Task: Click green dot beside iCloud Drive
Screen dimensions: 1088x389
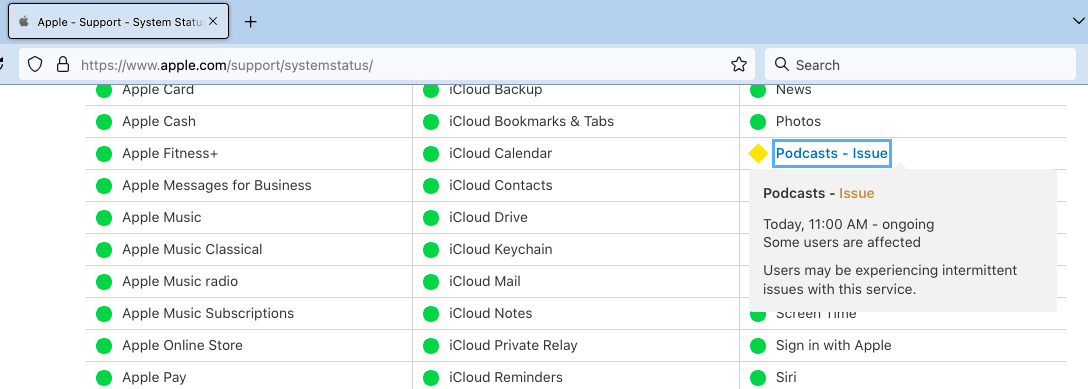Action: pyautogui.click(x=431, y=218)
